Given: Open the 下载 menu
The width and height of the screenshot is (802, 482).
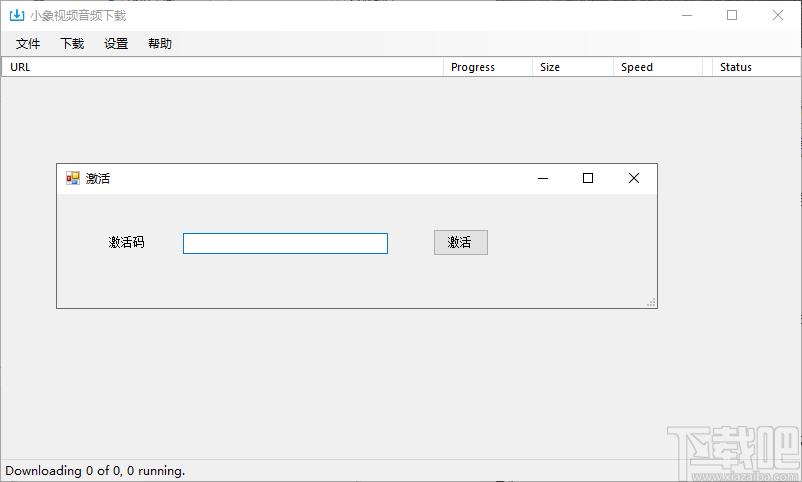Looking at the screenshot, I should pos(72,44).
